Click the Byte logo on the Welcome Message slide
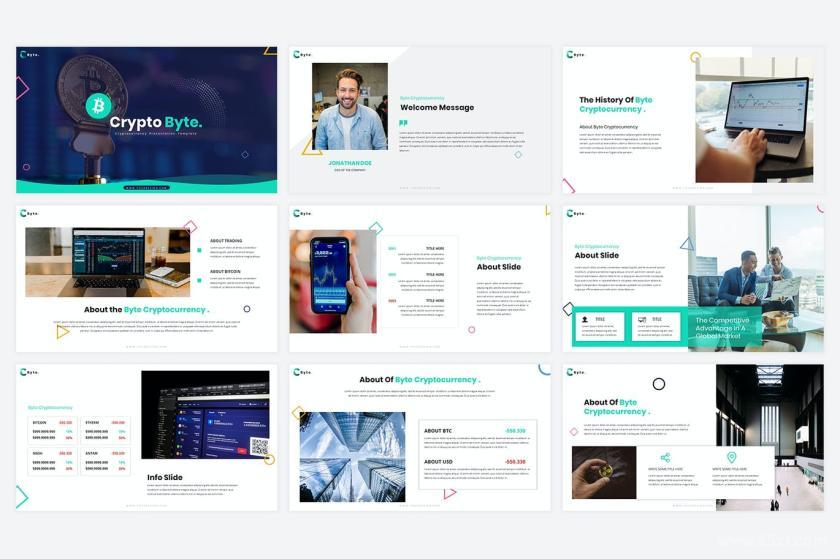Viewport: 840px width, 559px height. click(x=303, y=54)
